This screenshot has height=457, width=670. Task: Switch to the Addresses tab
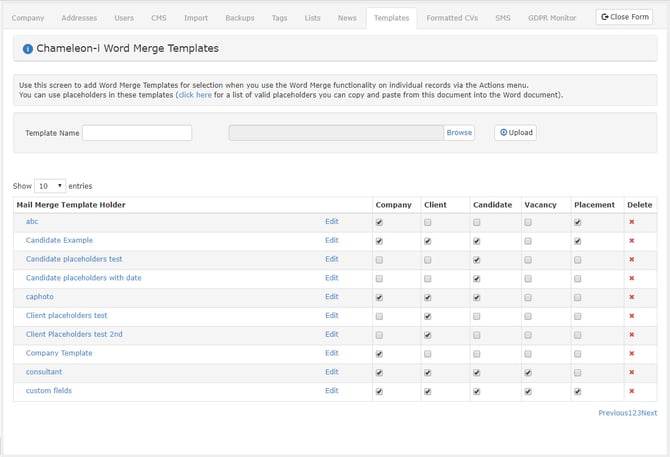pos(79,18)
